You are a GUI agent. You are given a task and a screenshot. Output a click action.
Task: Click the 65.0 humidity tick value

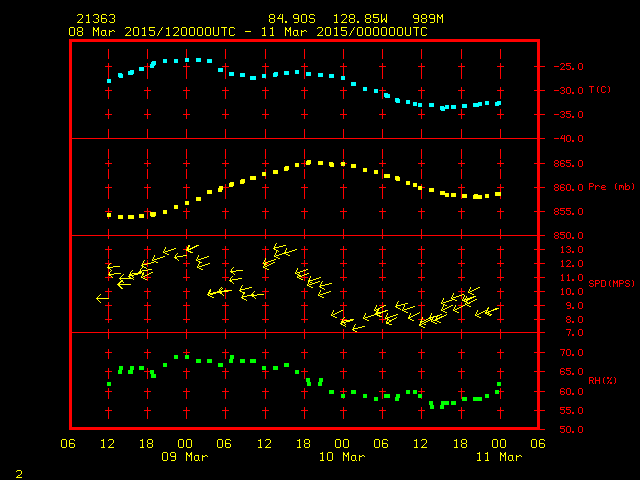pyautogui.click(x=571, y=372)
